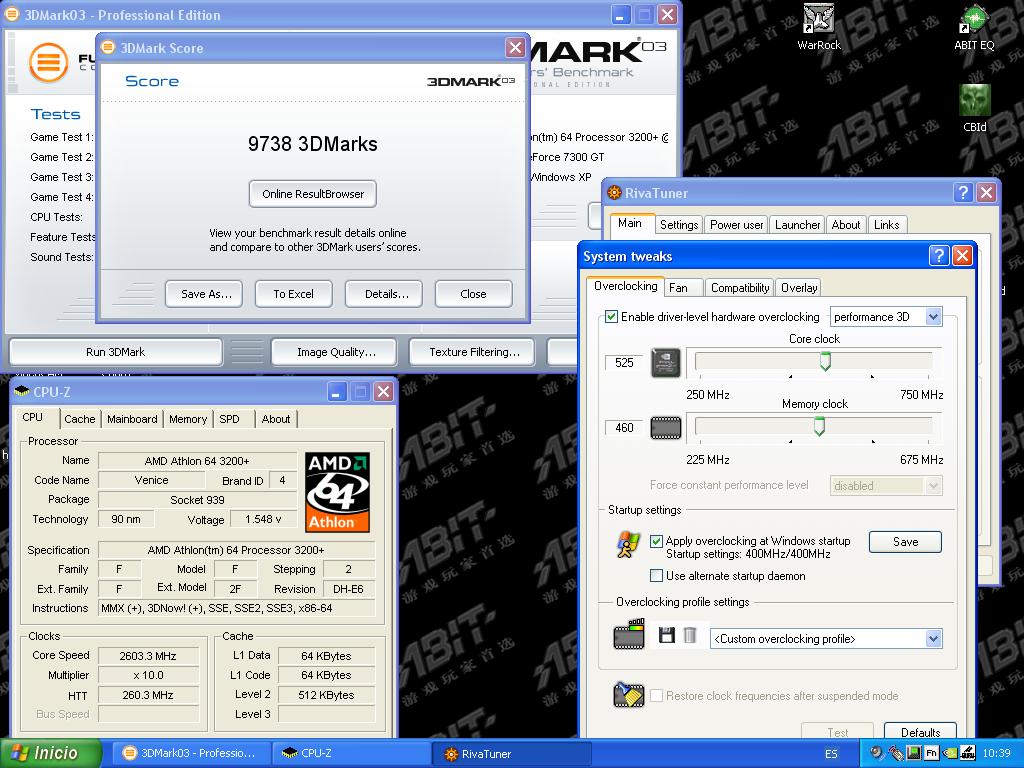This screenshot has width=1024, height=768.
Task: Save the overclocking profile with floppy icon
Action: (666, 635)
